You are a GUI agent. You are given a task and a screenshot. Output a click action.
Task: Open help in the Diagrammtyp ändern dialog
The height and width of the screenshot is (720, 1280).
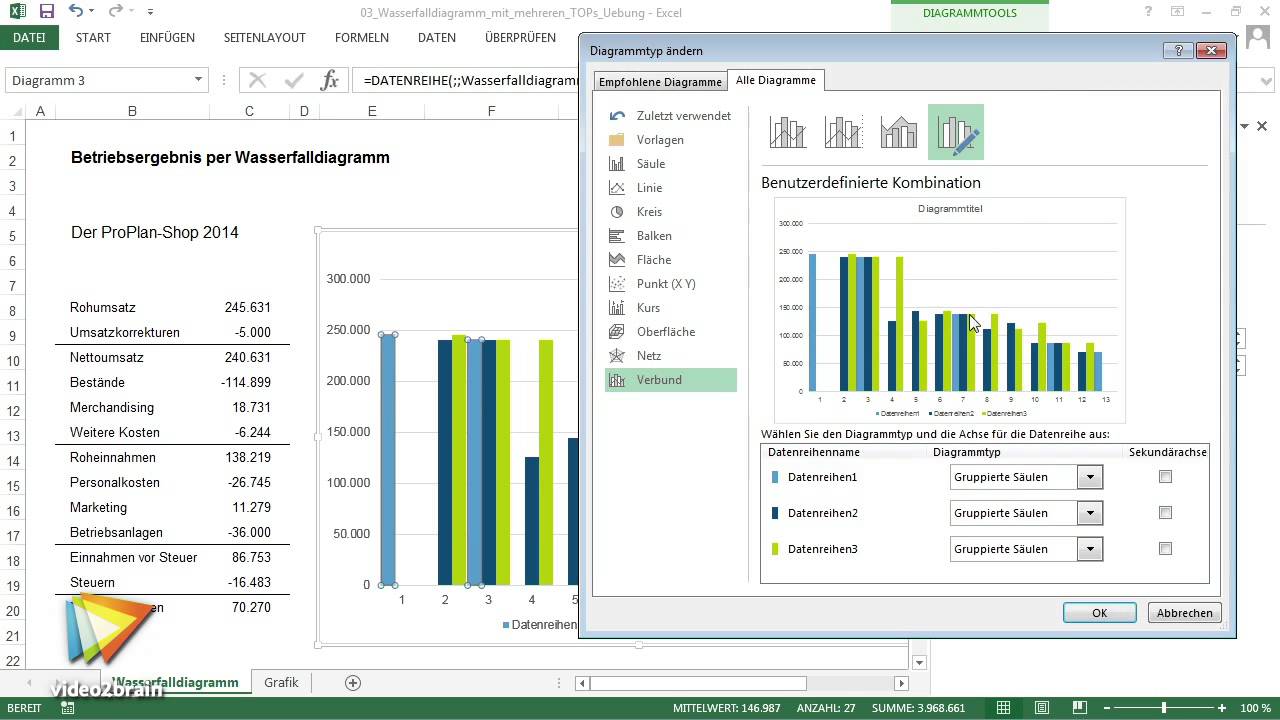point(1178,51)
